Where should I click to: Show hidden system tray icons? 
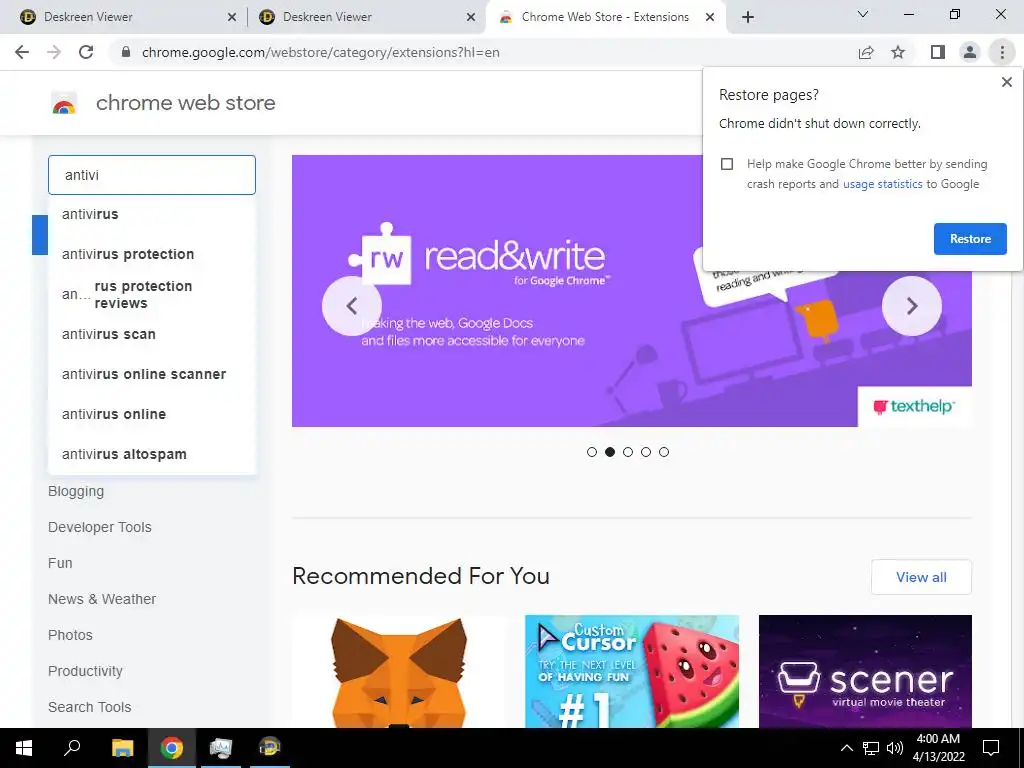(x=846, y=748)
